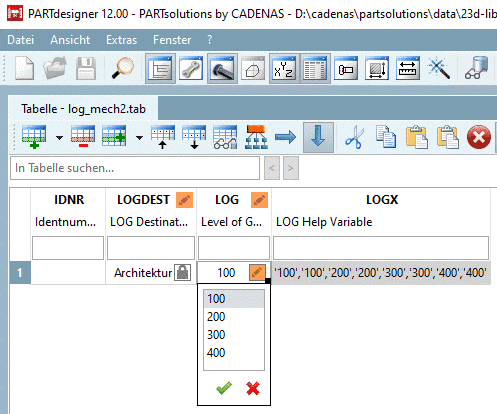Click the LOGDEST column edit pencil icon
Image resolution: width=497 pixels, height=414 pixels.
click(x=184, y=200)
